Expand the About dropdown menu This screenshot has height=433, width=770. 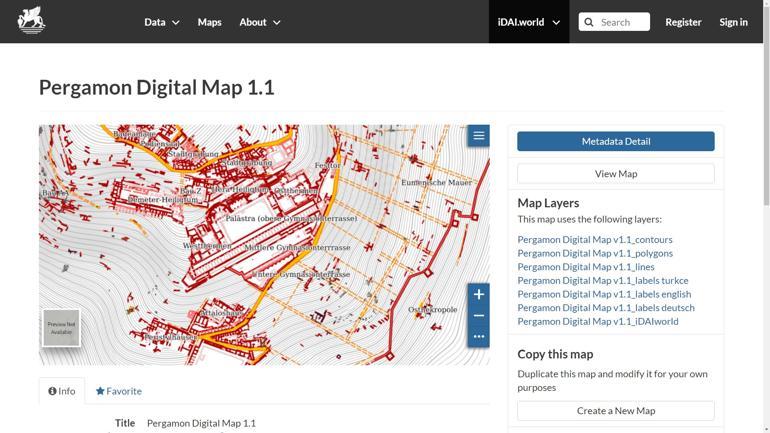pos(259,22)
